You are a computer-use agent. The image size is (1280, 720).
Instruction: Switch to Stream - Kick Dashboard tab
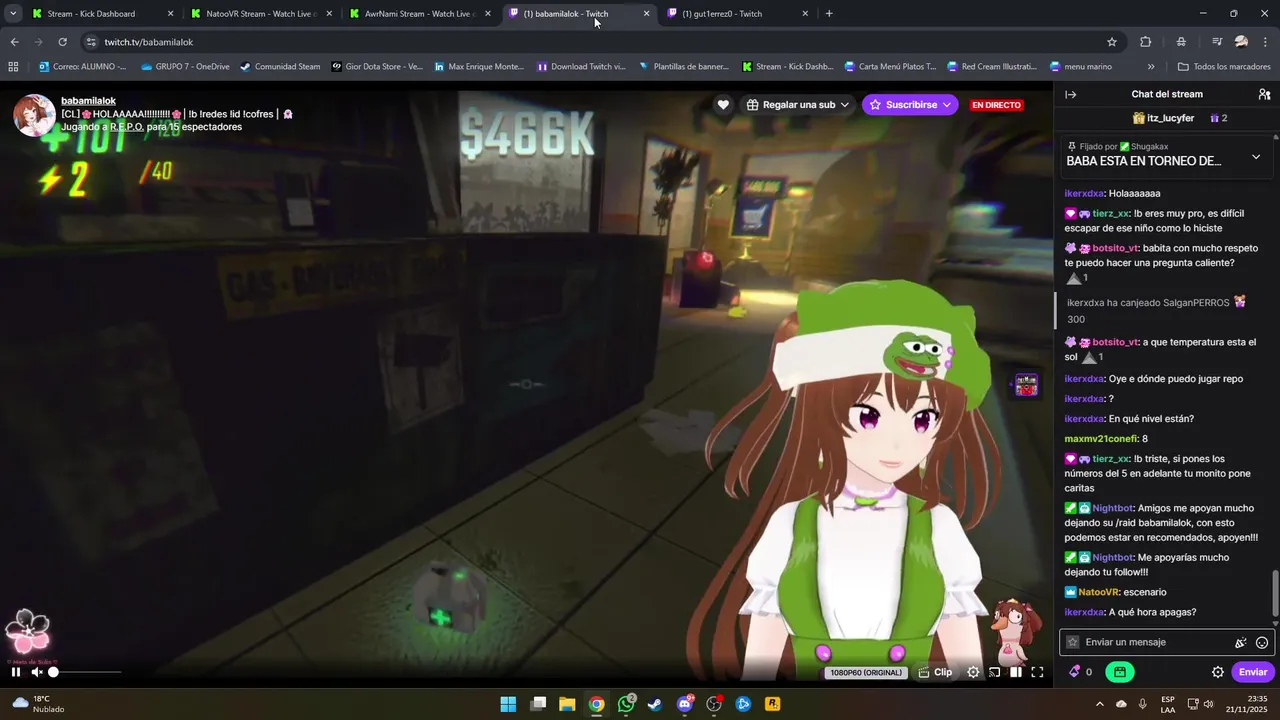[102, 14]
